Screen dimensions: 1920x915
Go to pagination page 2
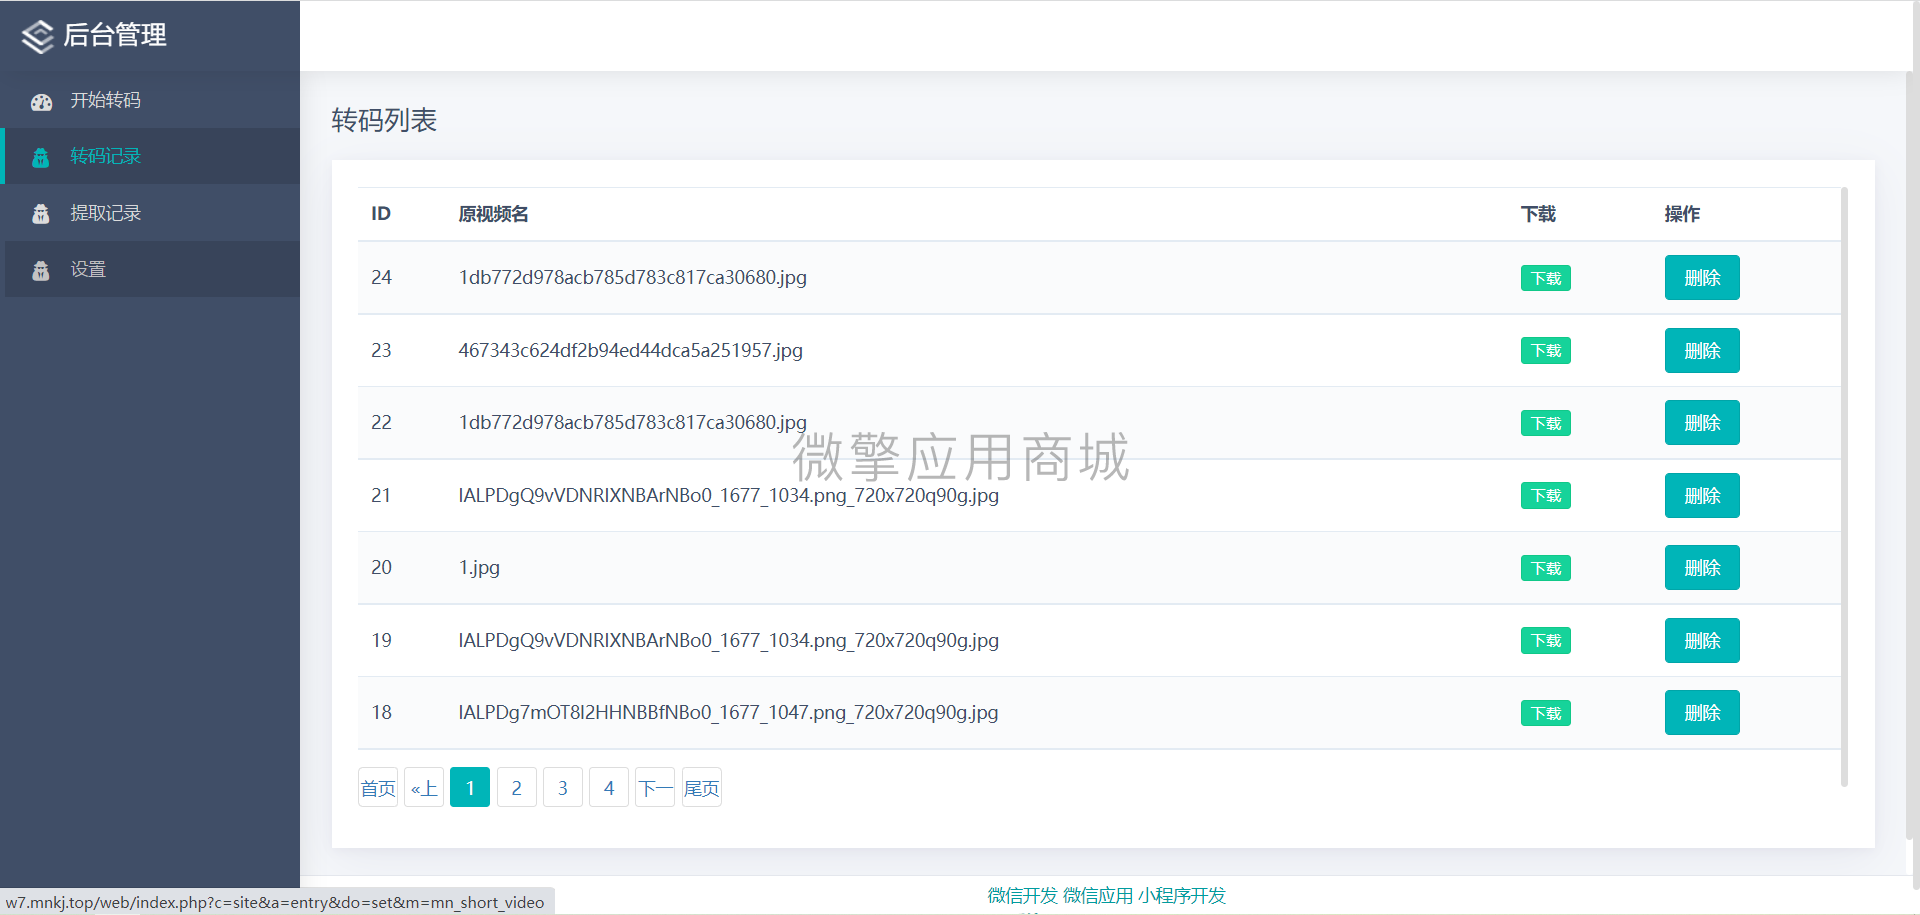[517, 788]
